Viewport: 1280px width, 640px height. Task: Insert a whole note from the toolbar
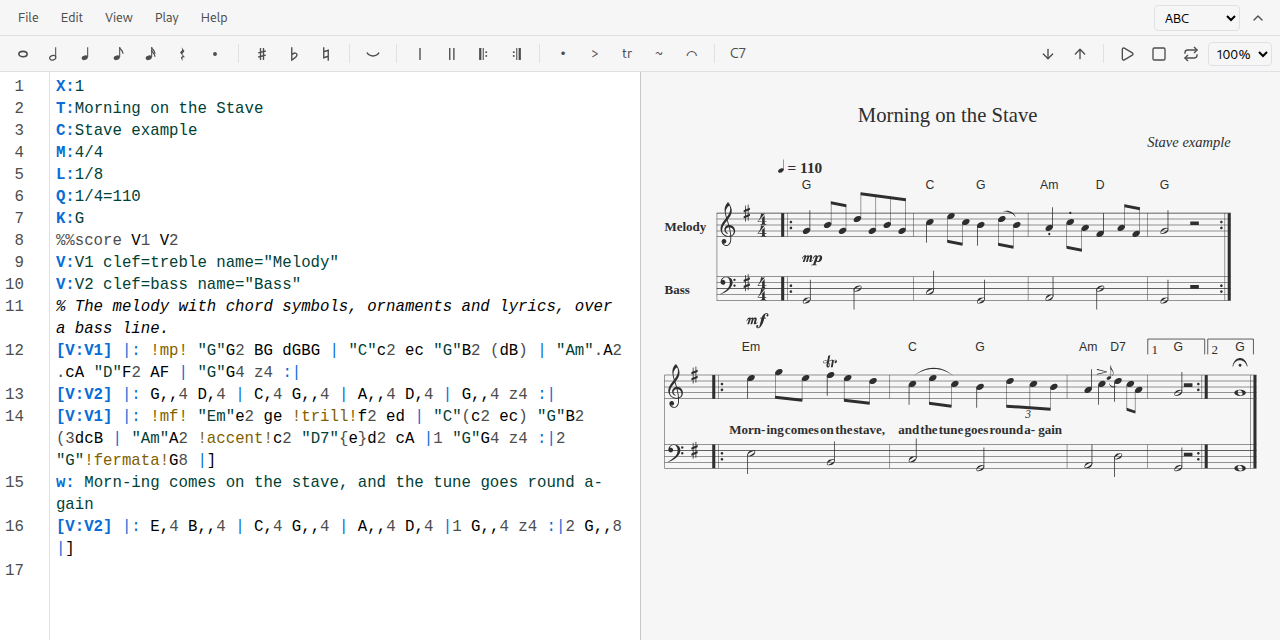coord(23,54)
